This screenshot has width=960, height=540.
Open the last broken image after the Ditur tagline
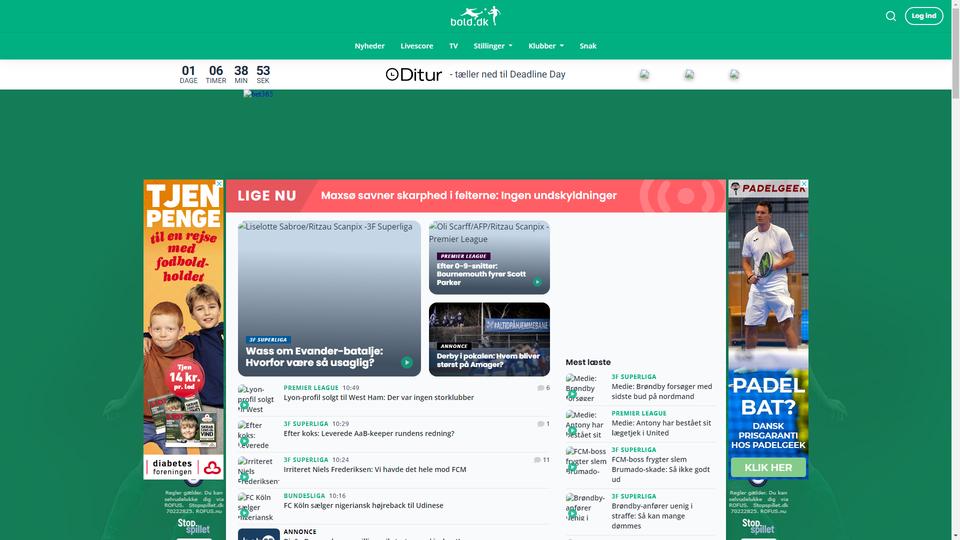click(734, 75)
